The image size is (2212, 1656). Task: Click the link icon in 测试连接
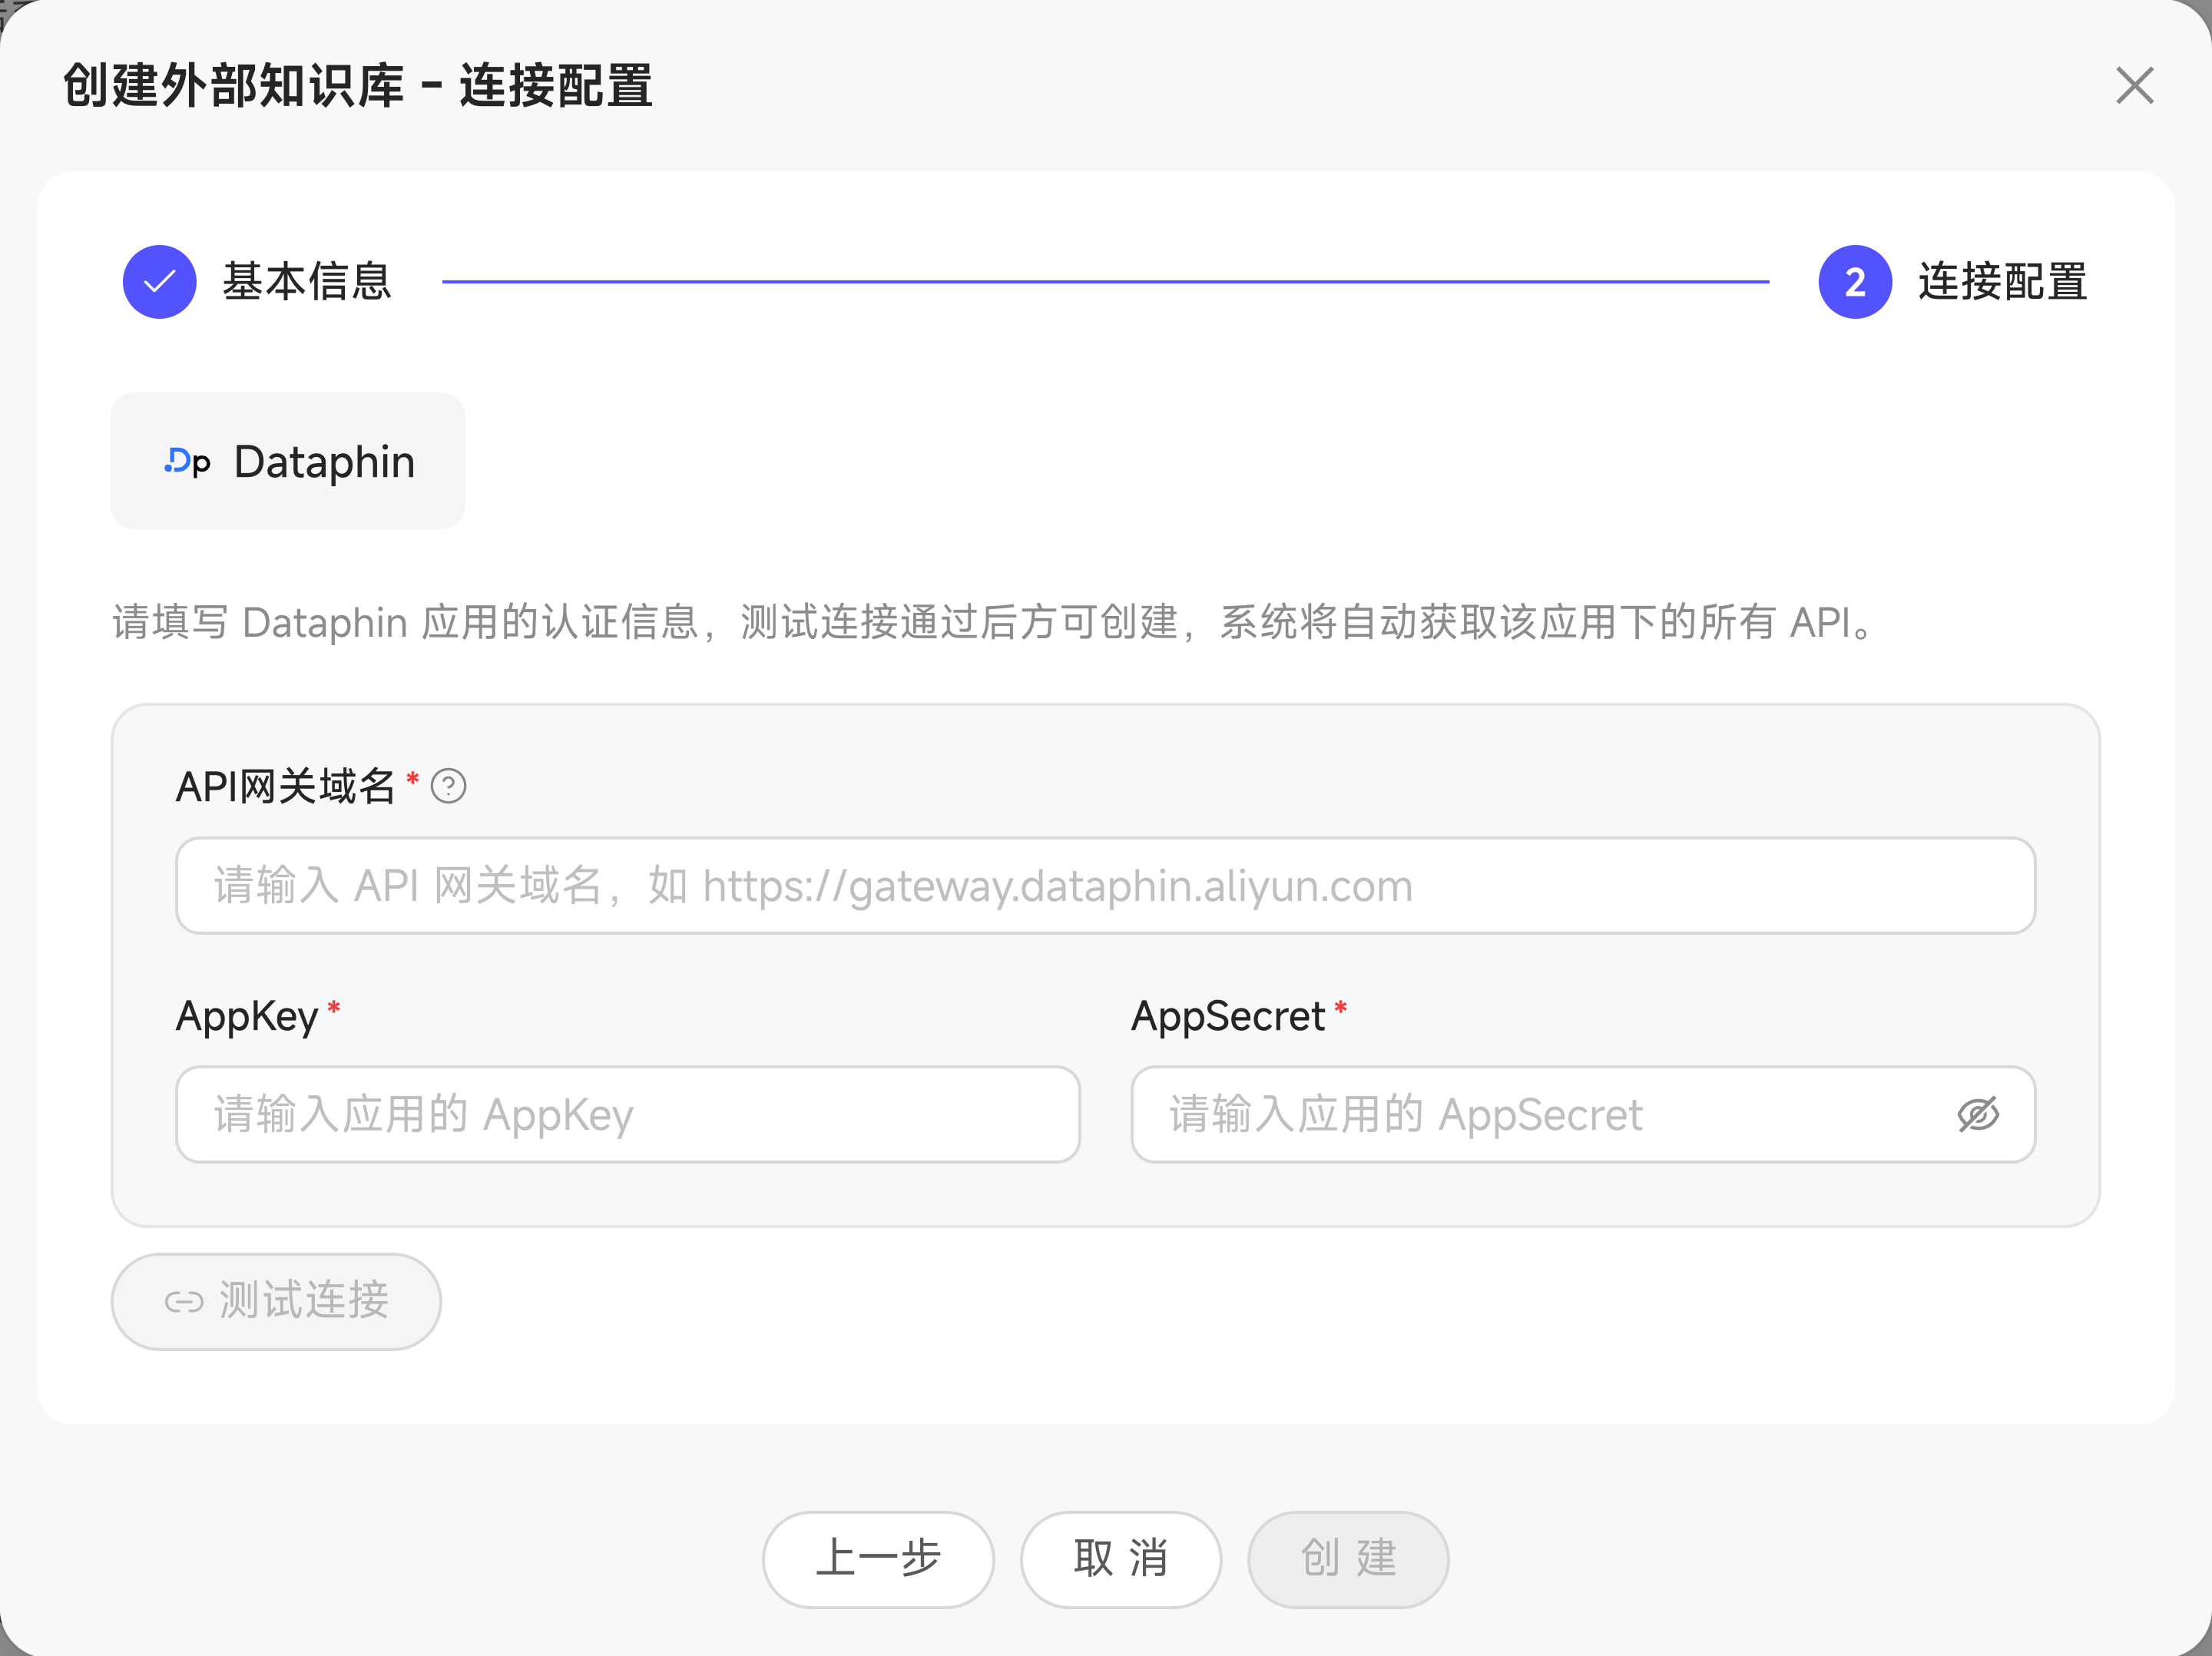[x=184, y=1302]
